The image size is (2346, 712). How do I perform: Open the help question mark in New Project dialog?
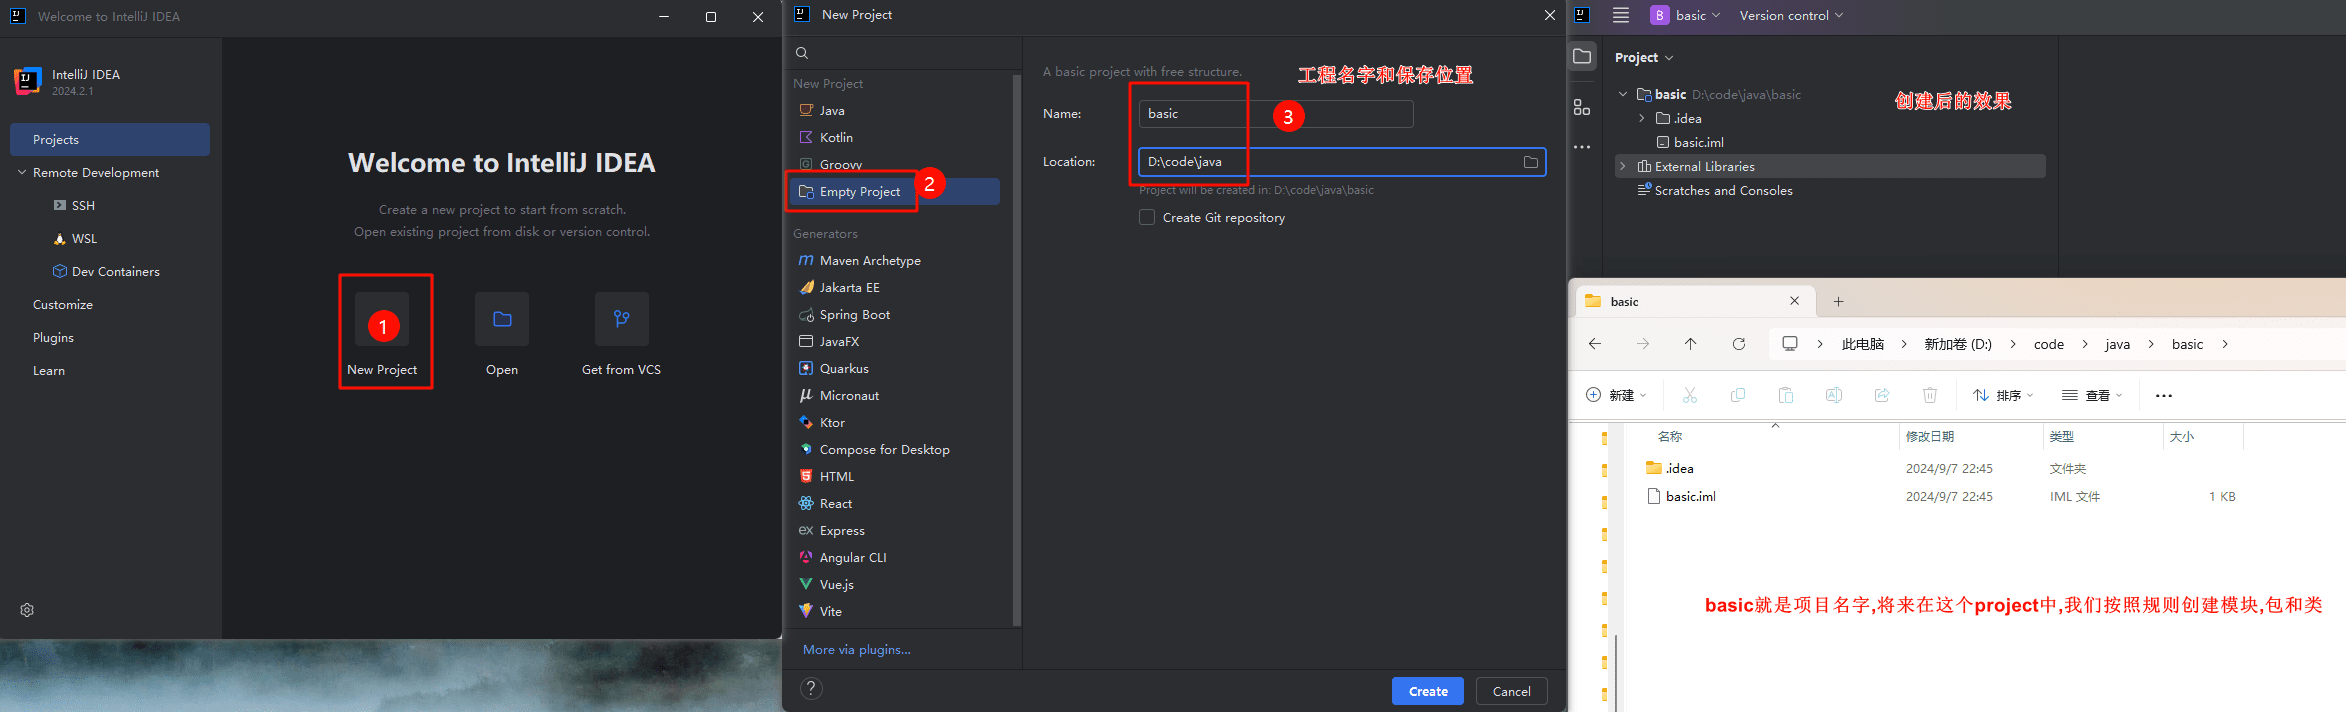pos(812,688)
